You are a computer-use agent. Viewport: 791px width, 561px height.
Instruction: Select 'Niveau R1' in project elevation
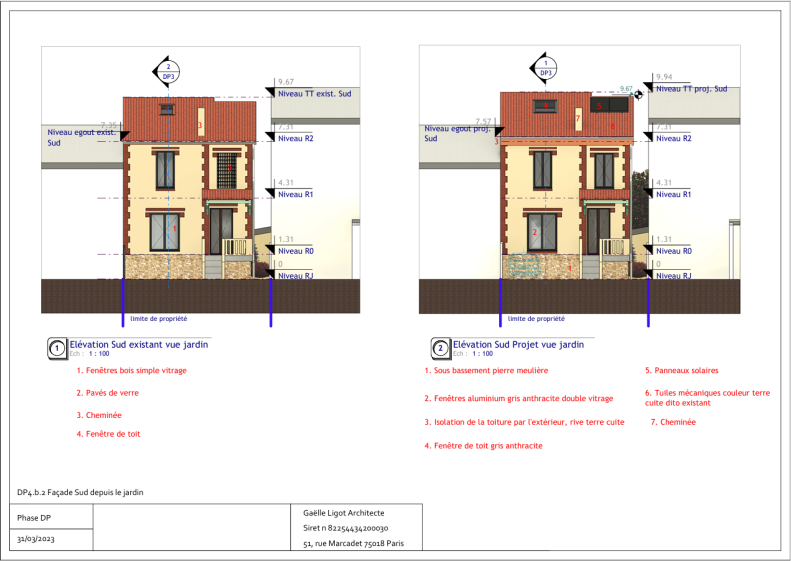pyautogui.click(x=673, y=195)
